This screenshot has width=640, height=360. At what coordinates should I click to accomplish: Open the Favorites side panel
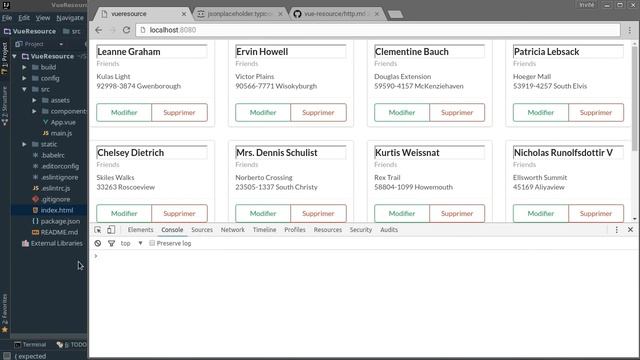pos(4,313)
